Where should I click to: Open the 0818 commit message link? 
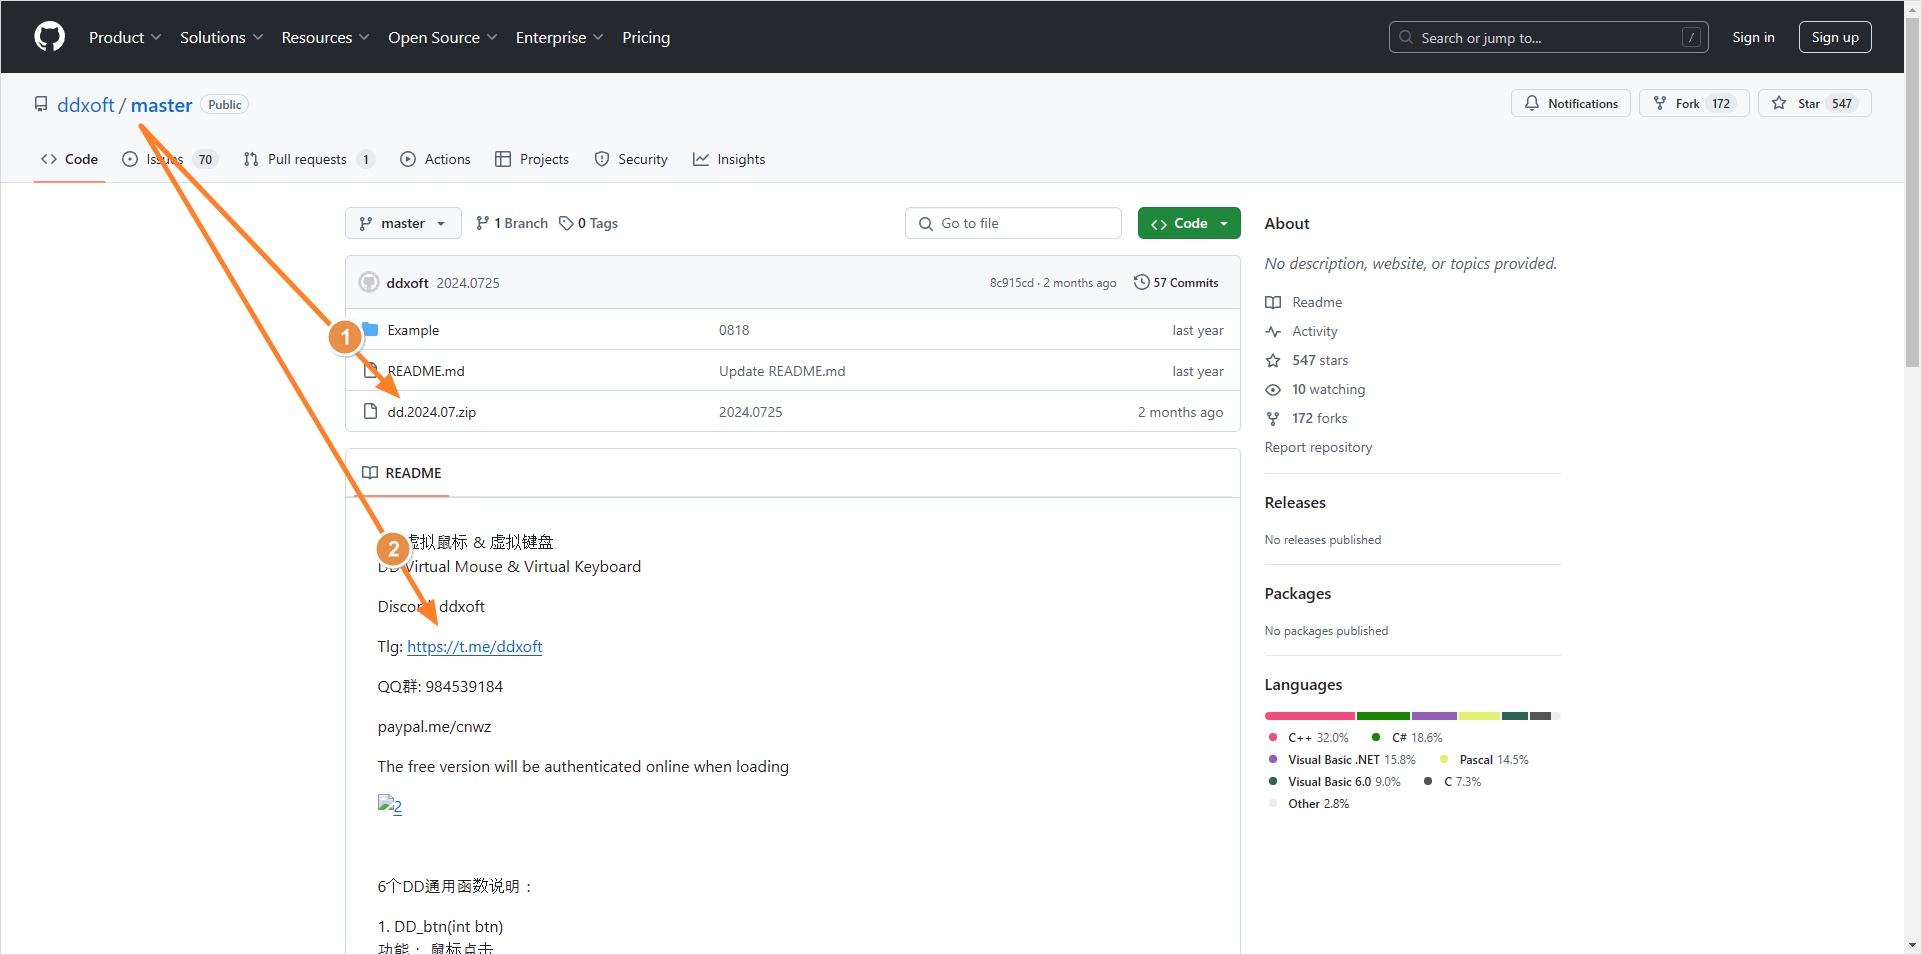(x=734, y=330)
